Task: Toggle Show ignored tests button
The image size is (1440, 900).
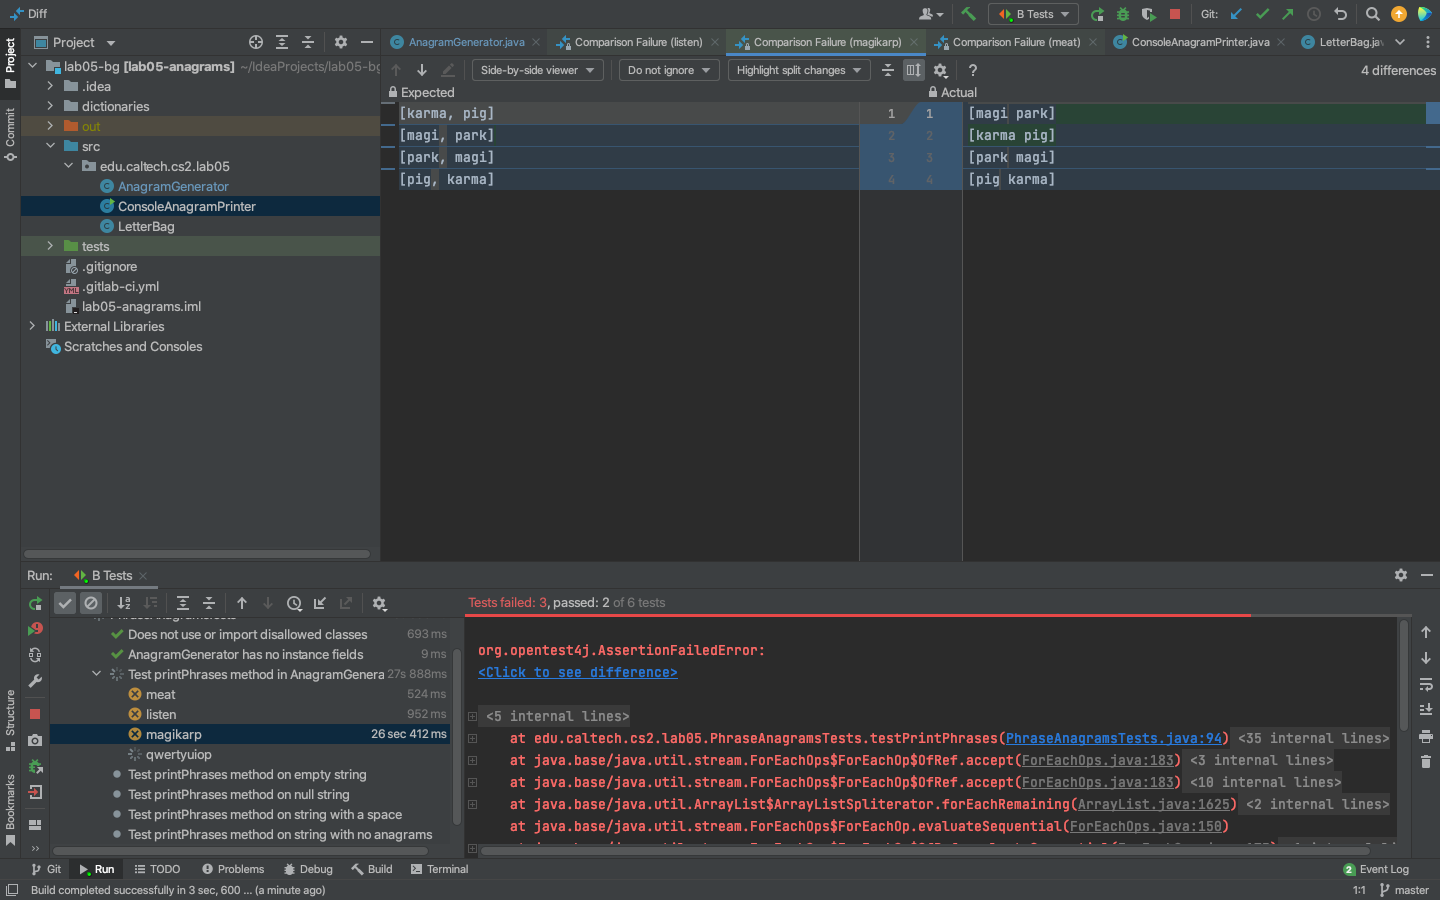Action: (x=91, y=603)
